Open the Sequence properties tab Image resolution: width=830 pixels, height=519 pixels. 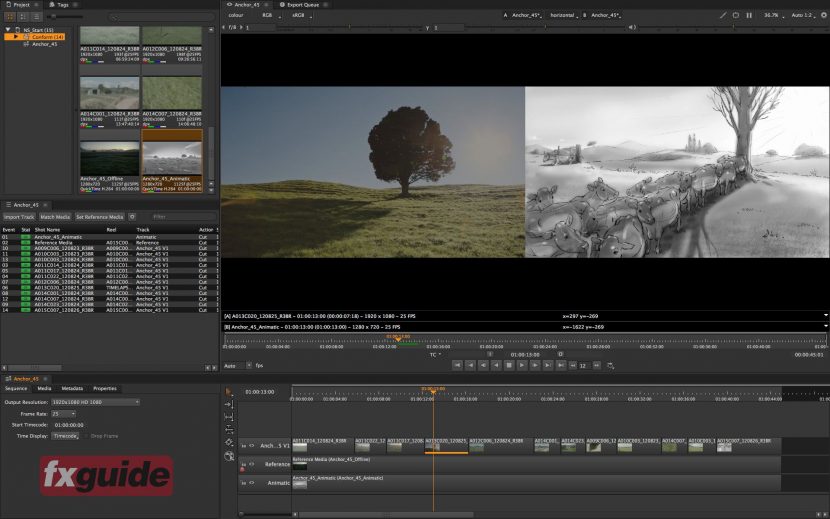[16, 388]
